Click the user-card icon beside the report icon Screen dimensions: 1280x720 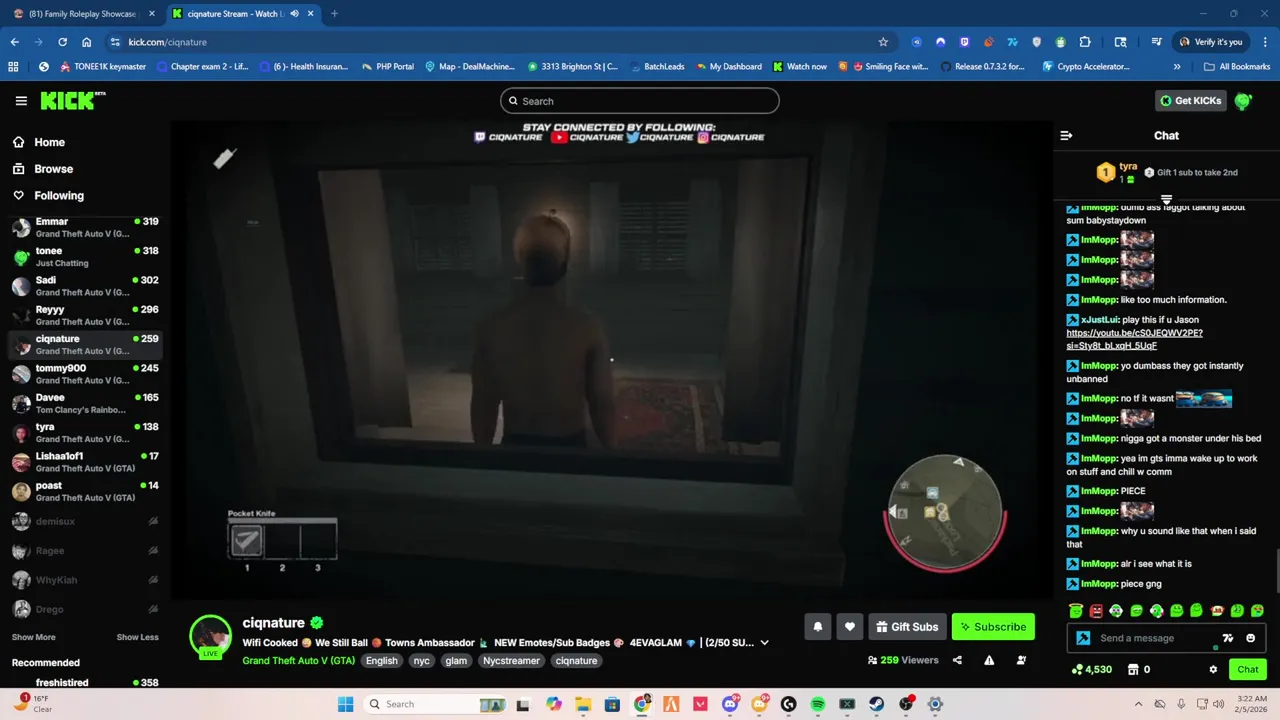[1021, 660]
